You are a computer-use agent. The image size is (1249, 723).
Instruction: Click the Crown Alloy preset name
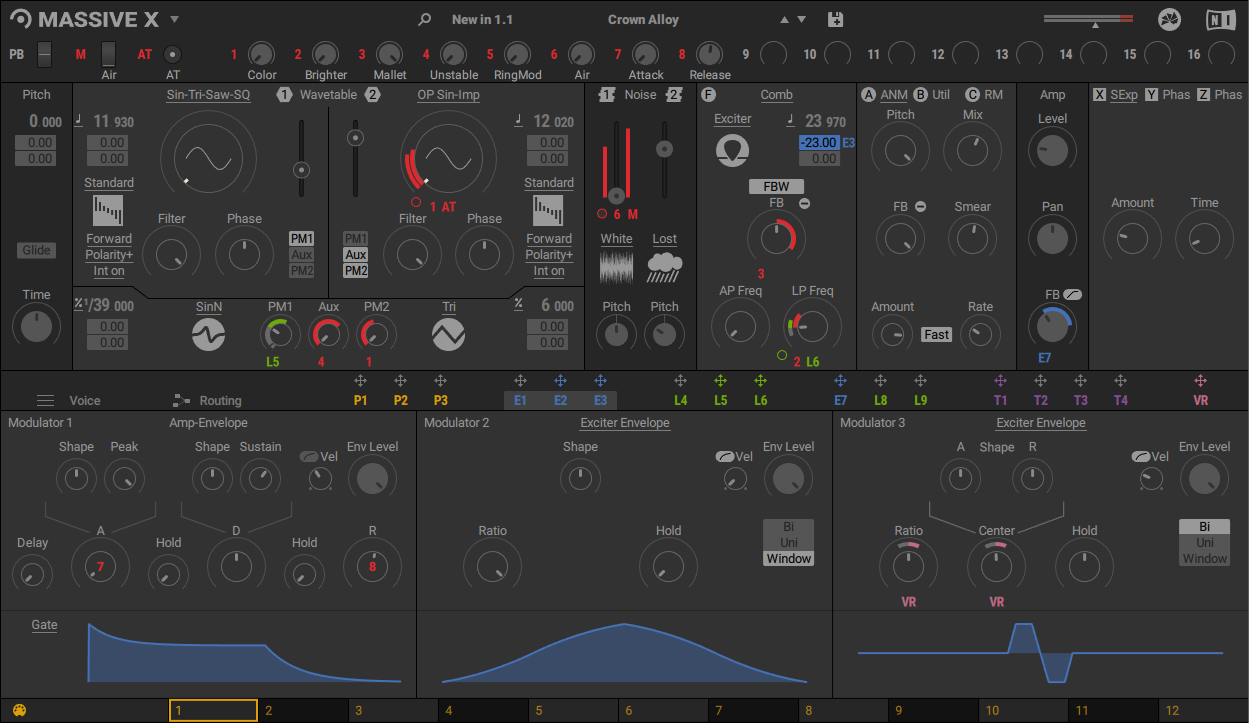point(643,19)
